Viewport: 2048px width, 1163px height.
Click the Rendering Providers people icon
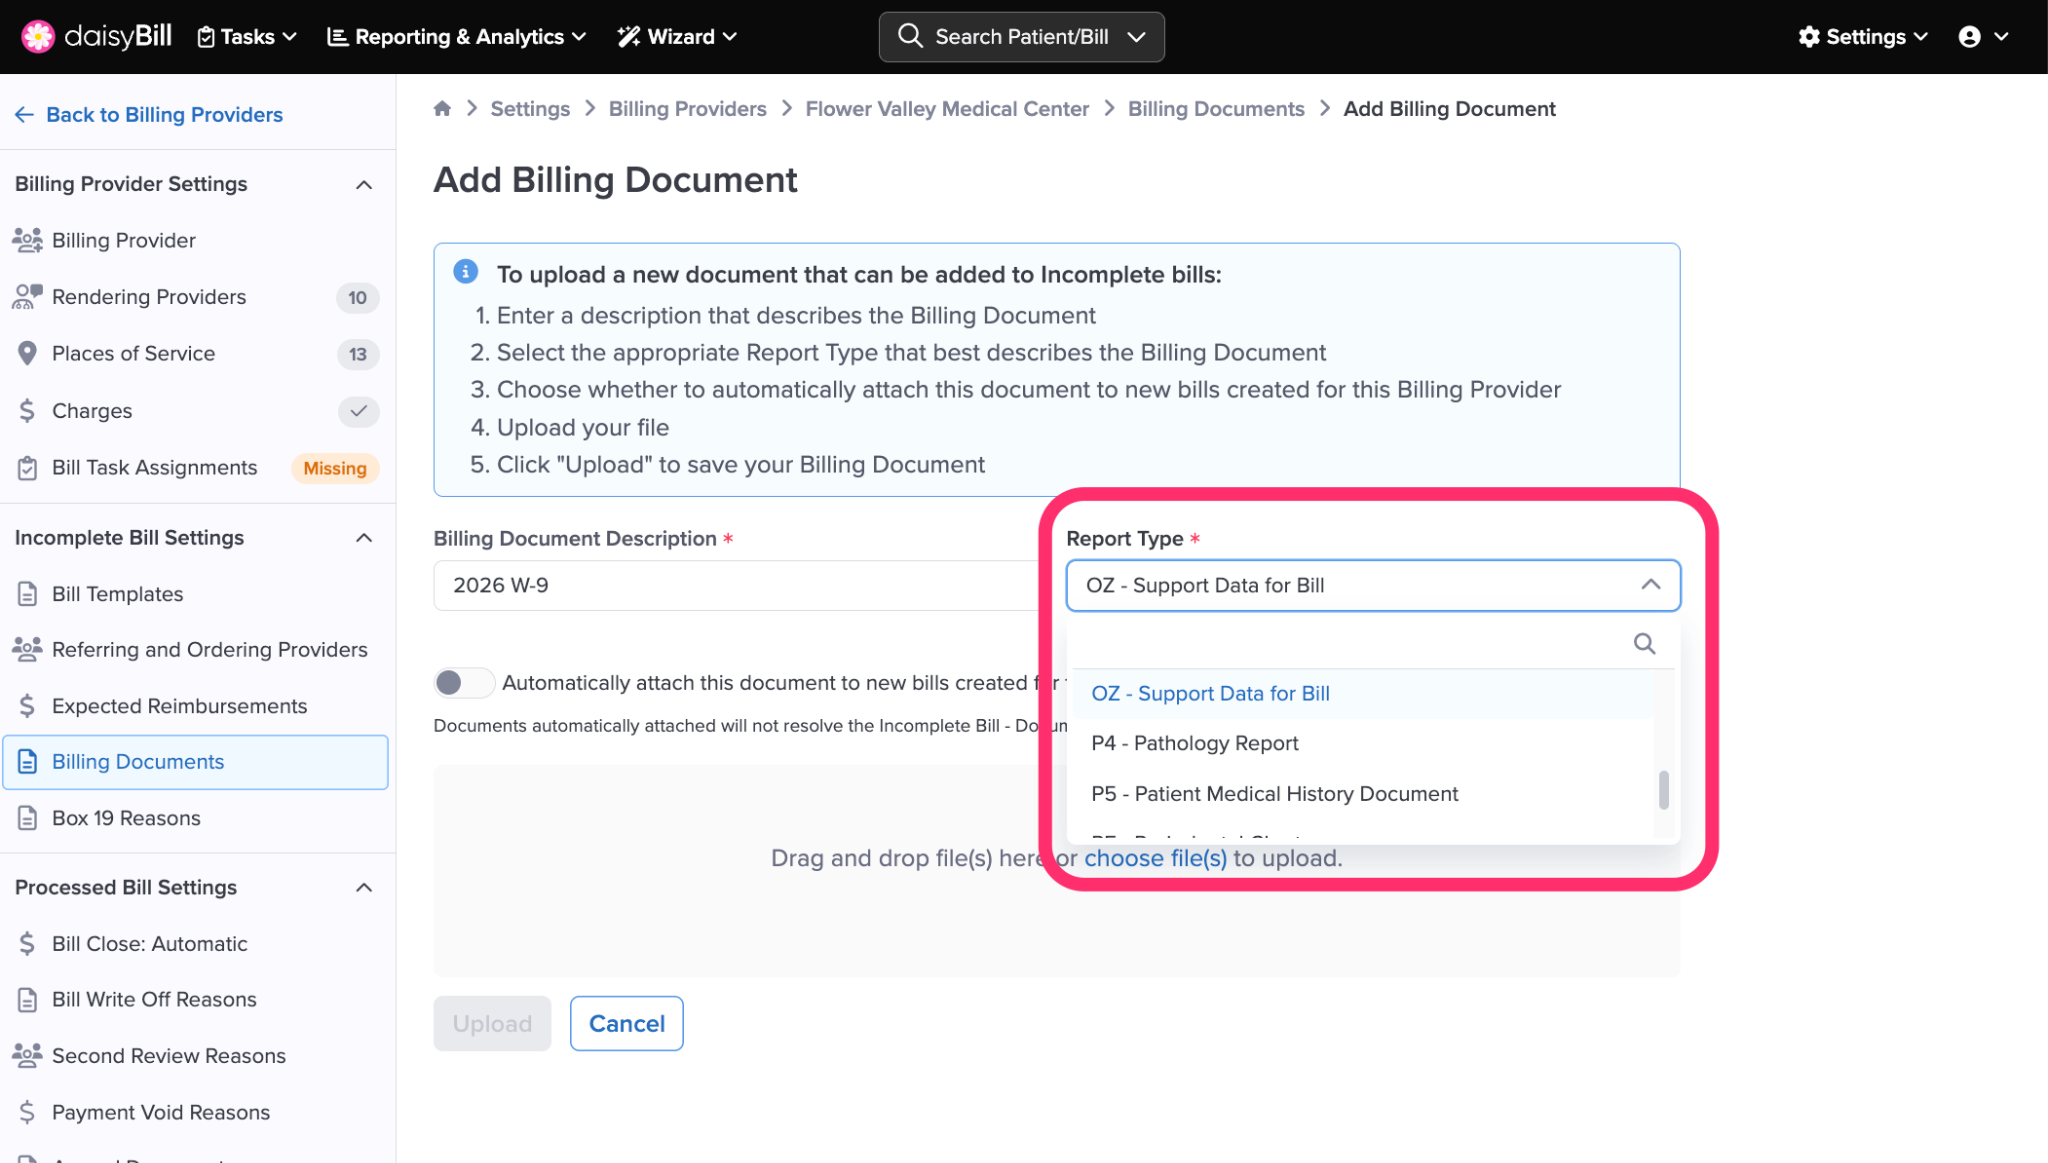point(27,297)
